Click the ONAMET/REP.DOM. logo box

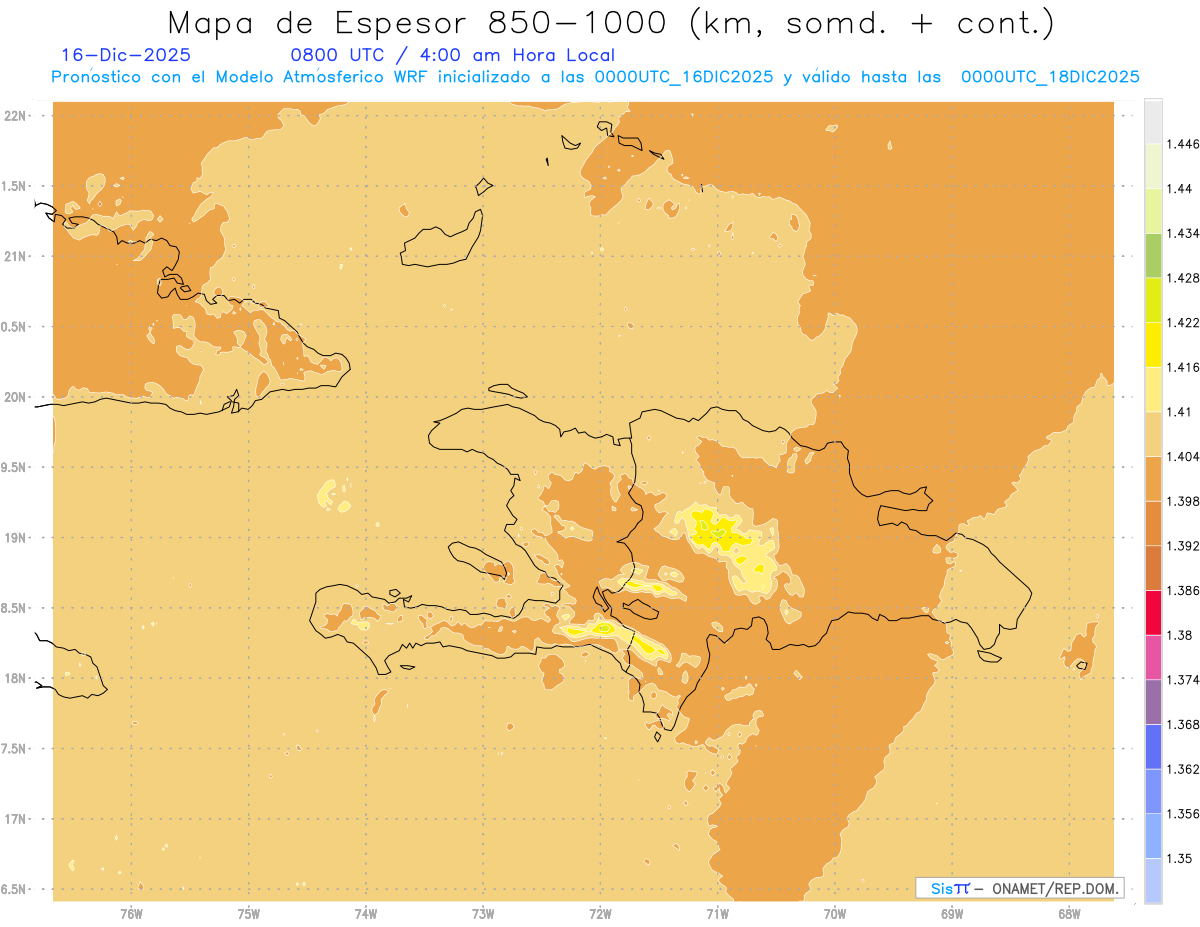pyautogui.click(x=1020, y=888)
